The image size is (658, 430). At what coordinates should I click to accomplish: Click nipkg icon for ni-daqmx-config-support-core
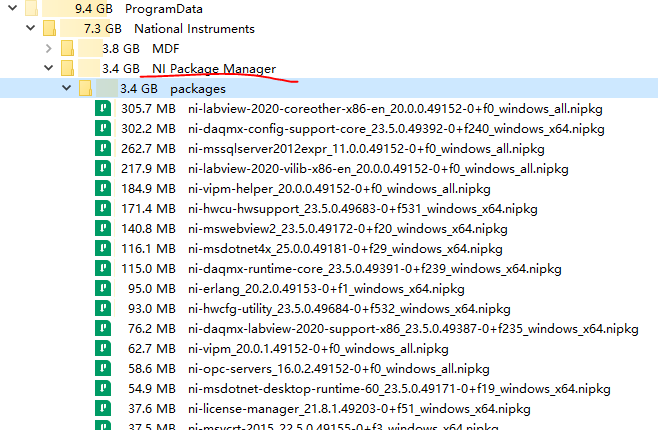(x=103, y=128)
